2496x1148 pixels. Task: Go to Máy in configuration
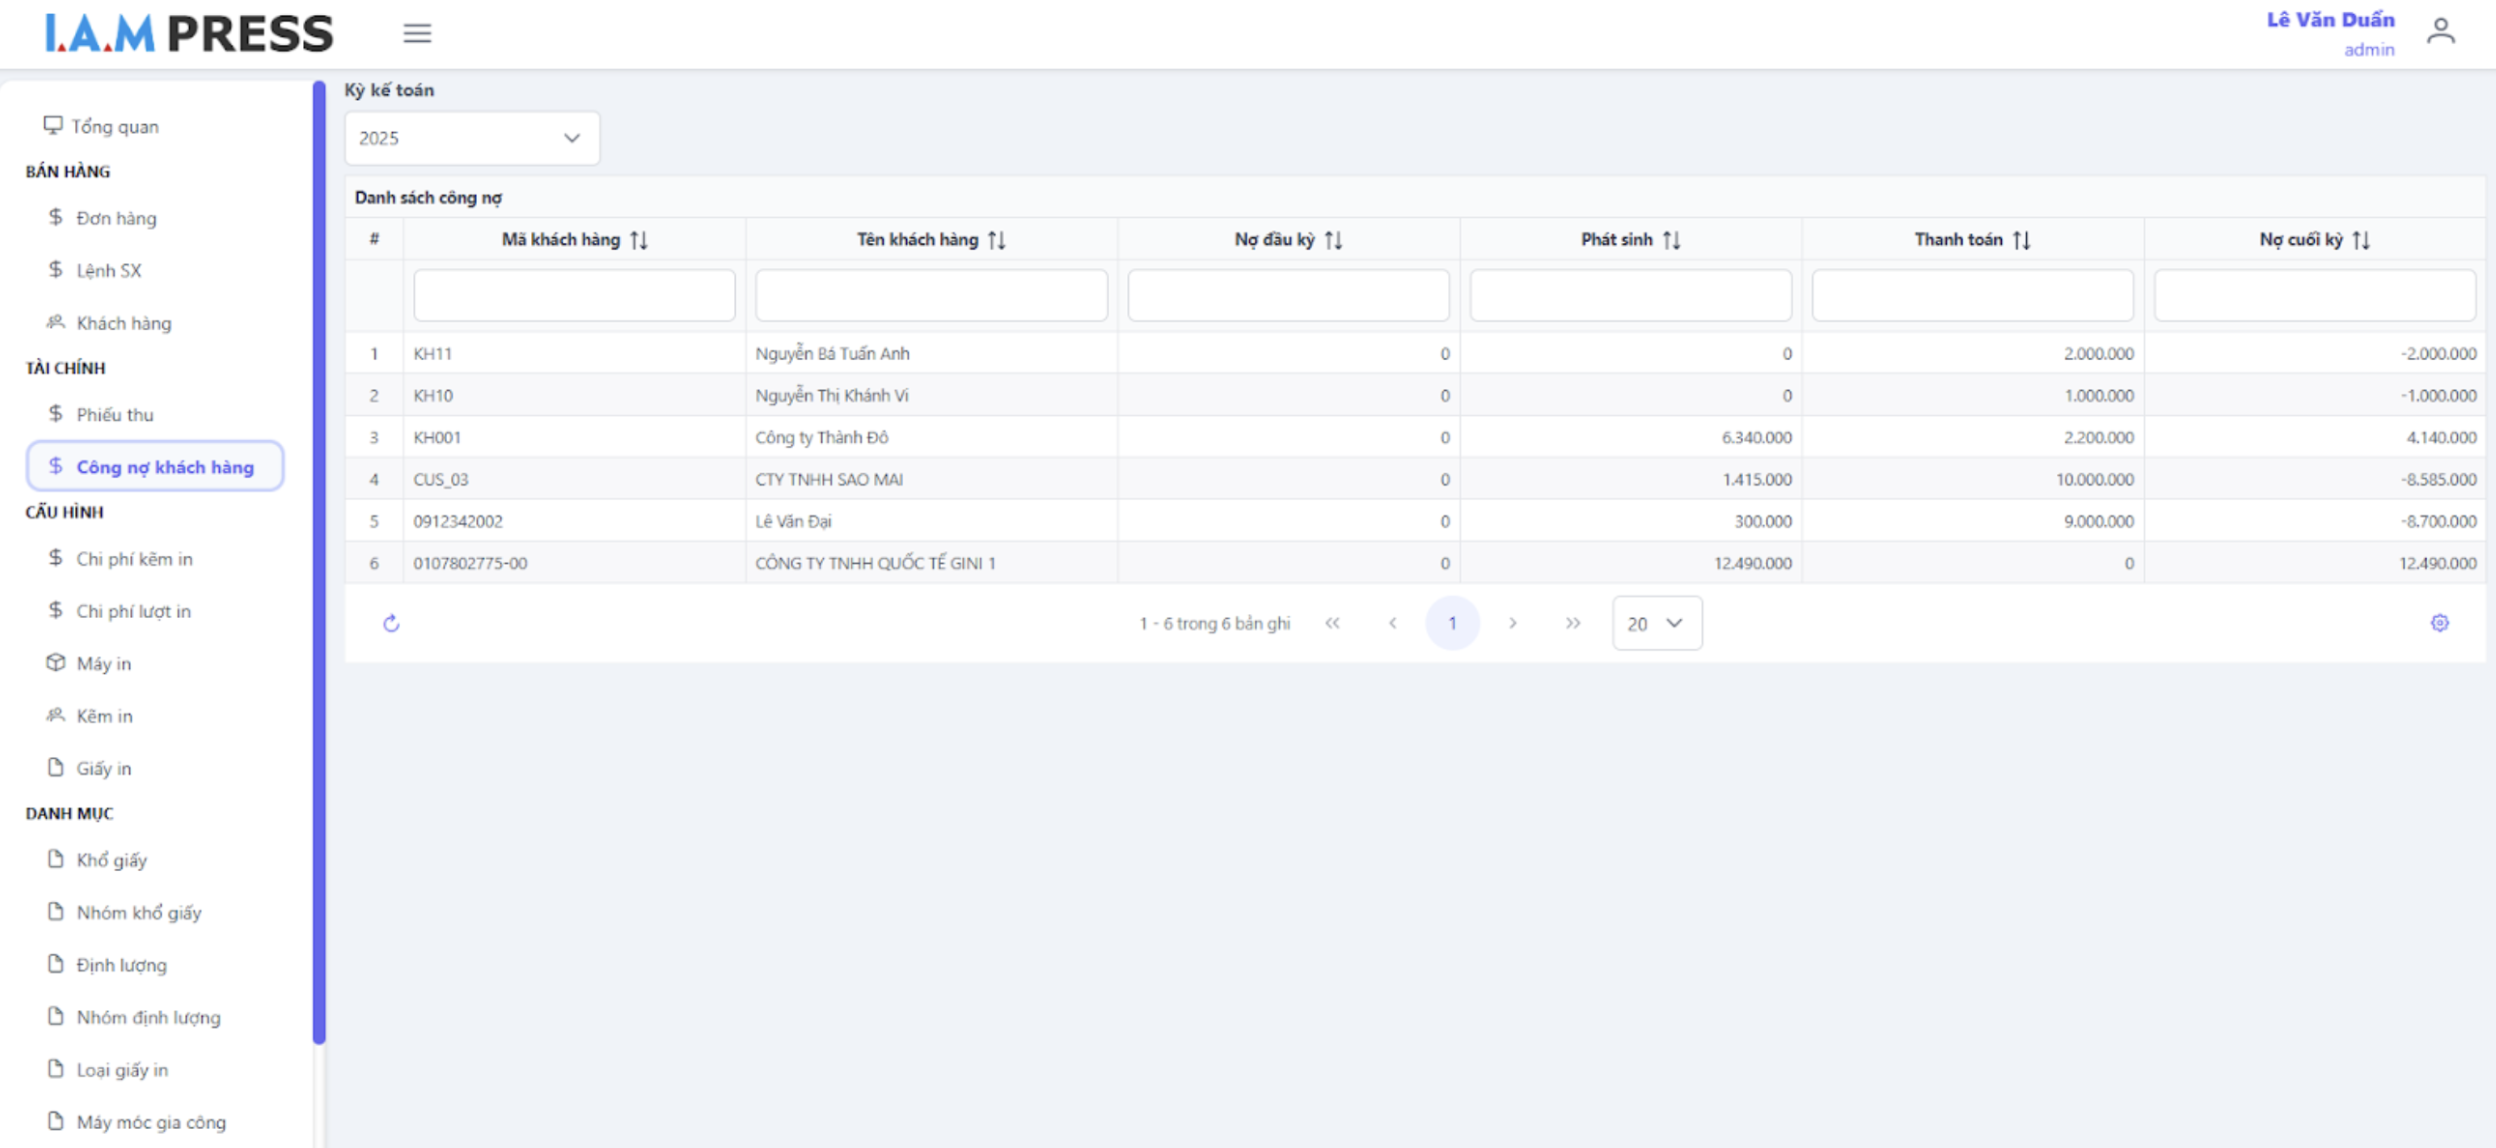point(103,663)
